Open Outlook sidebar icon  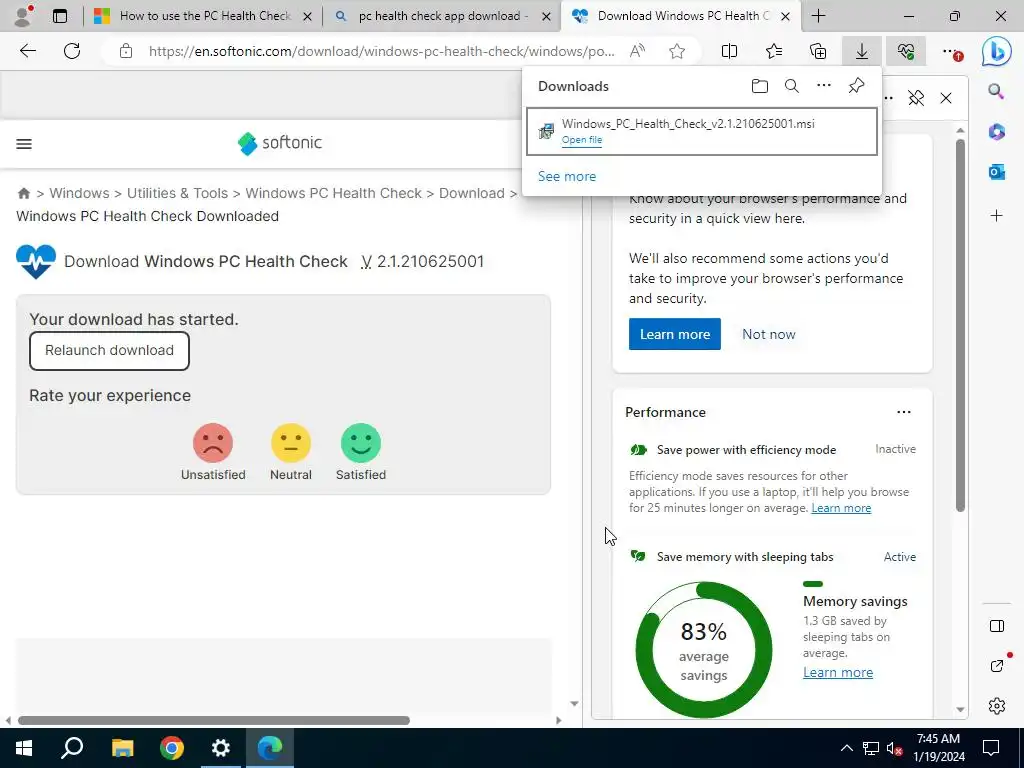(x=996, y=172)
